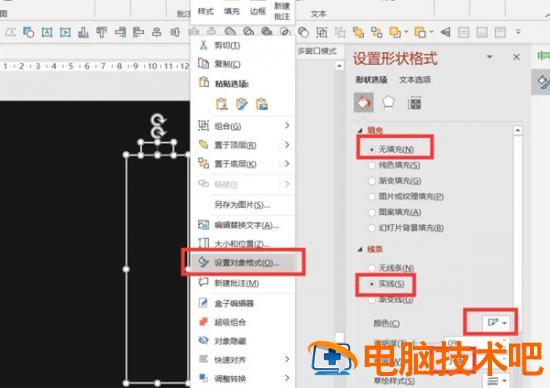This screenshot has width=550, height=388.
Task: Click slide area scrollbar up arrow
Action: coord(339,66)
